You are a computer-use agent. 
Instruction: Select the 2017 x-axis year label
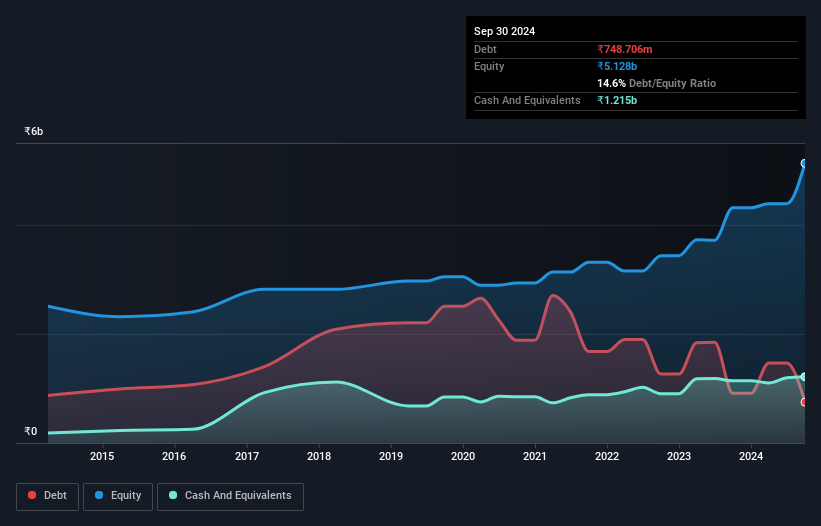pos(246,457)
